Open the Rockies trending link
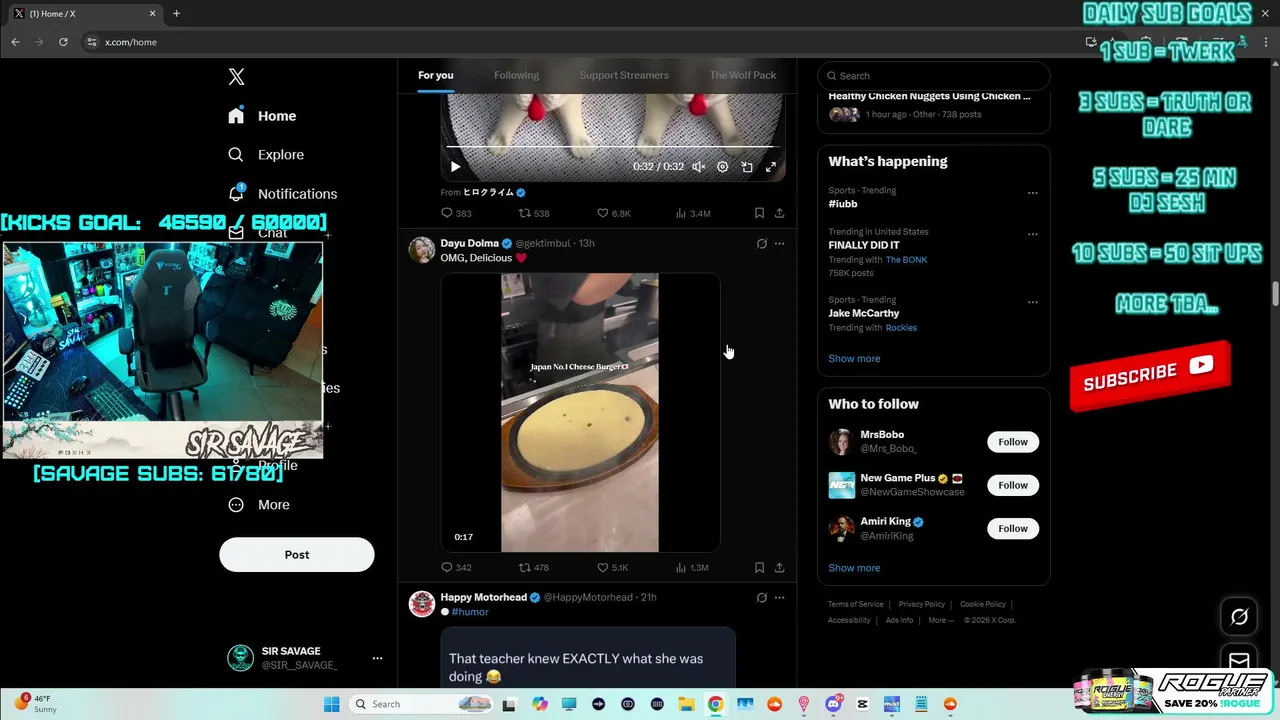This screenshot has width=1280, height=720. click(901, 328)
